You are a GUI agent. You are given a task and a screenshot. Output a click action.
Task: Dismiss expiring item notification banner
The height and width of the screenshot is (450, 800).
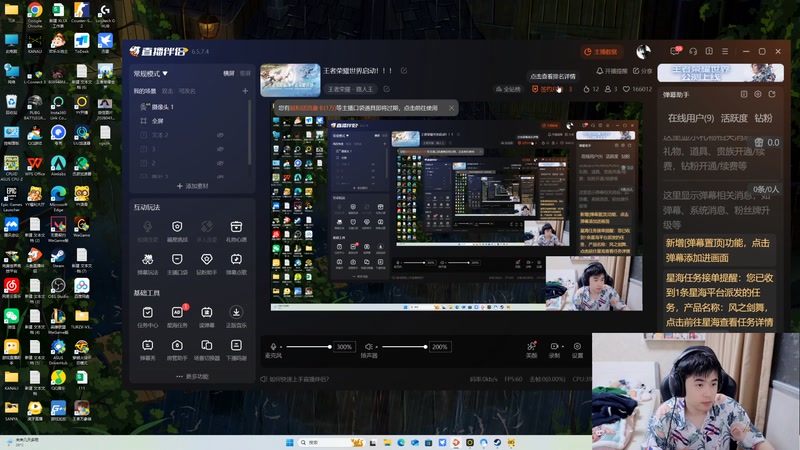451,108
